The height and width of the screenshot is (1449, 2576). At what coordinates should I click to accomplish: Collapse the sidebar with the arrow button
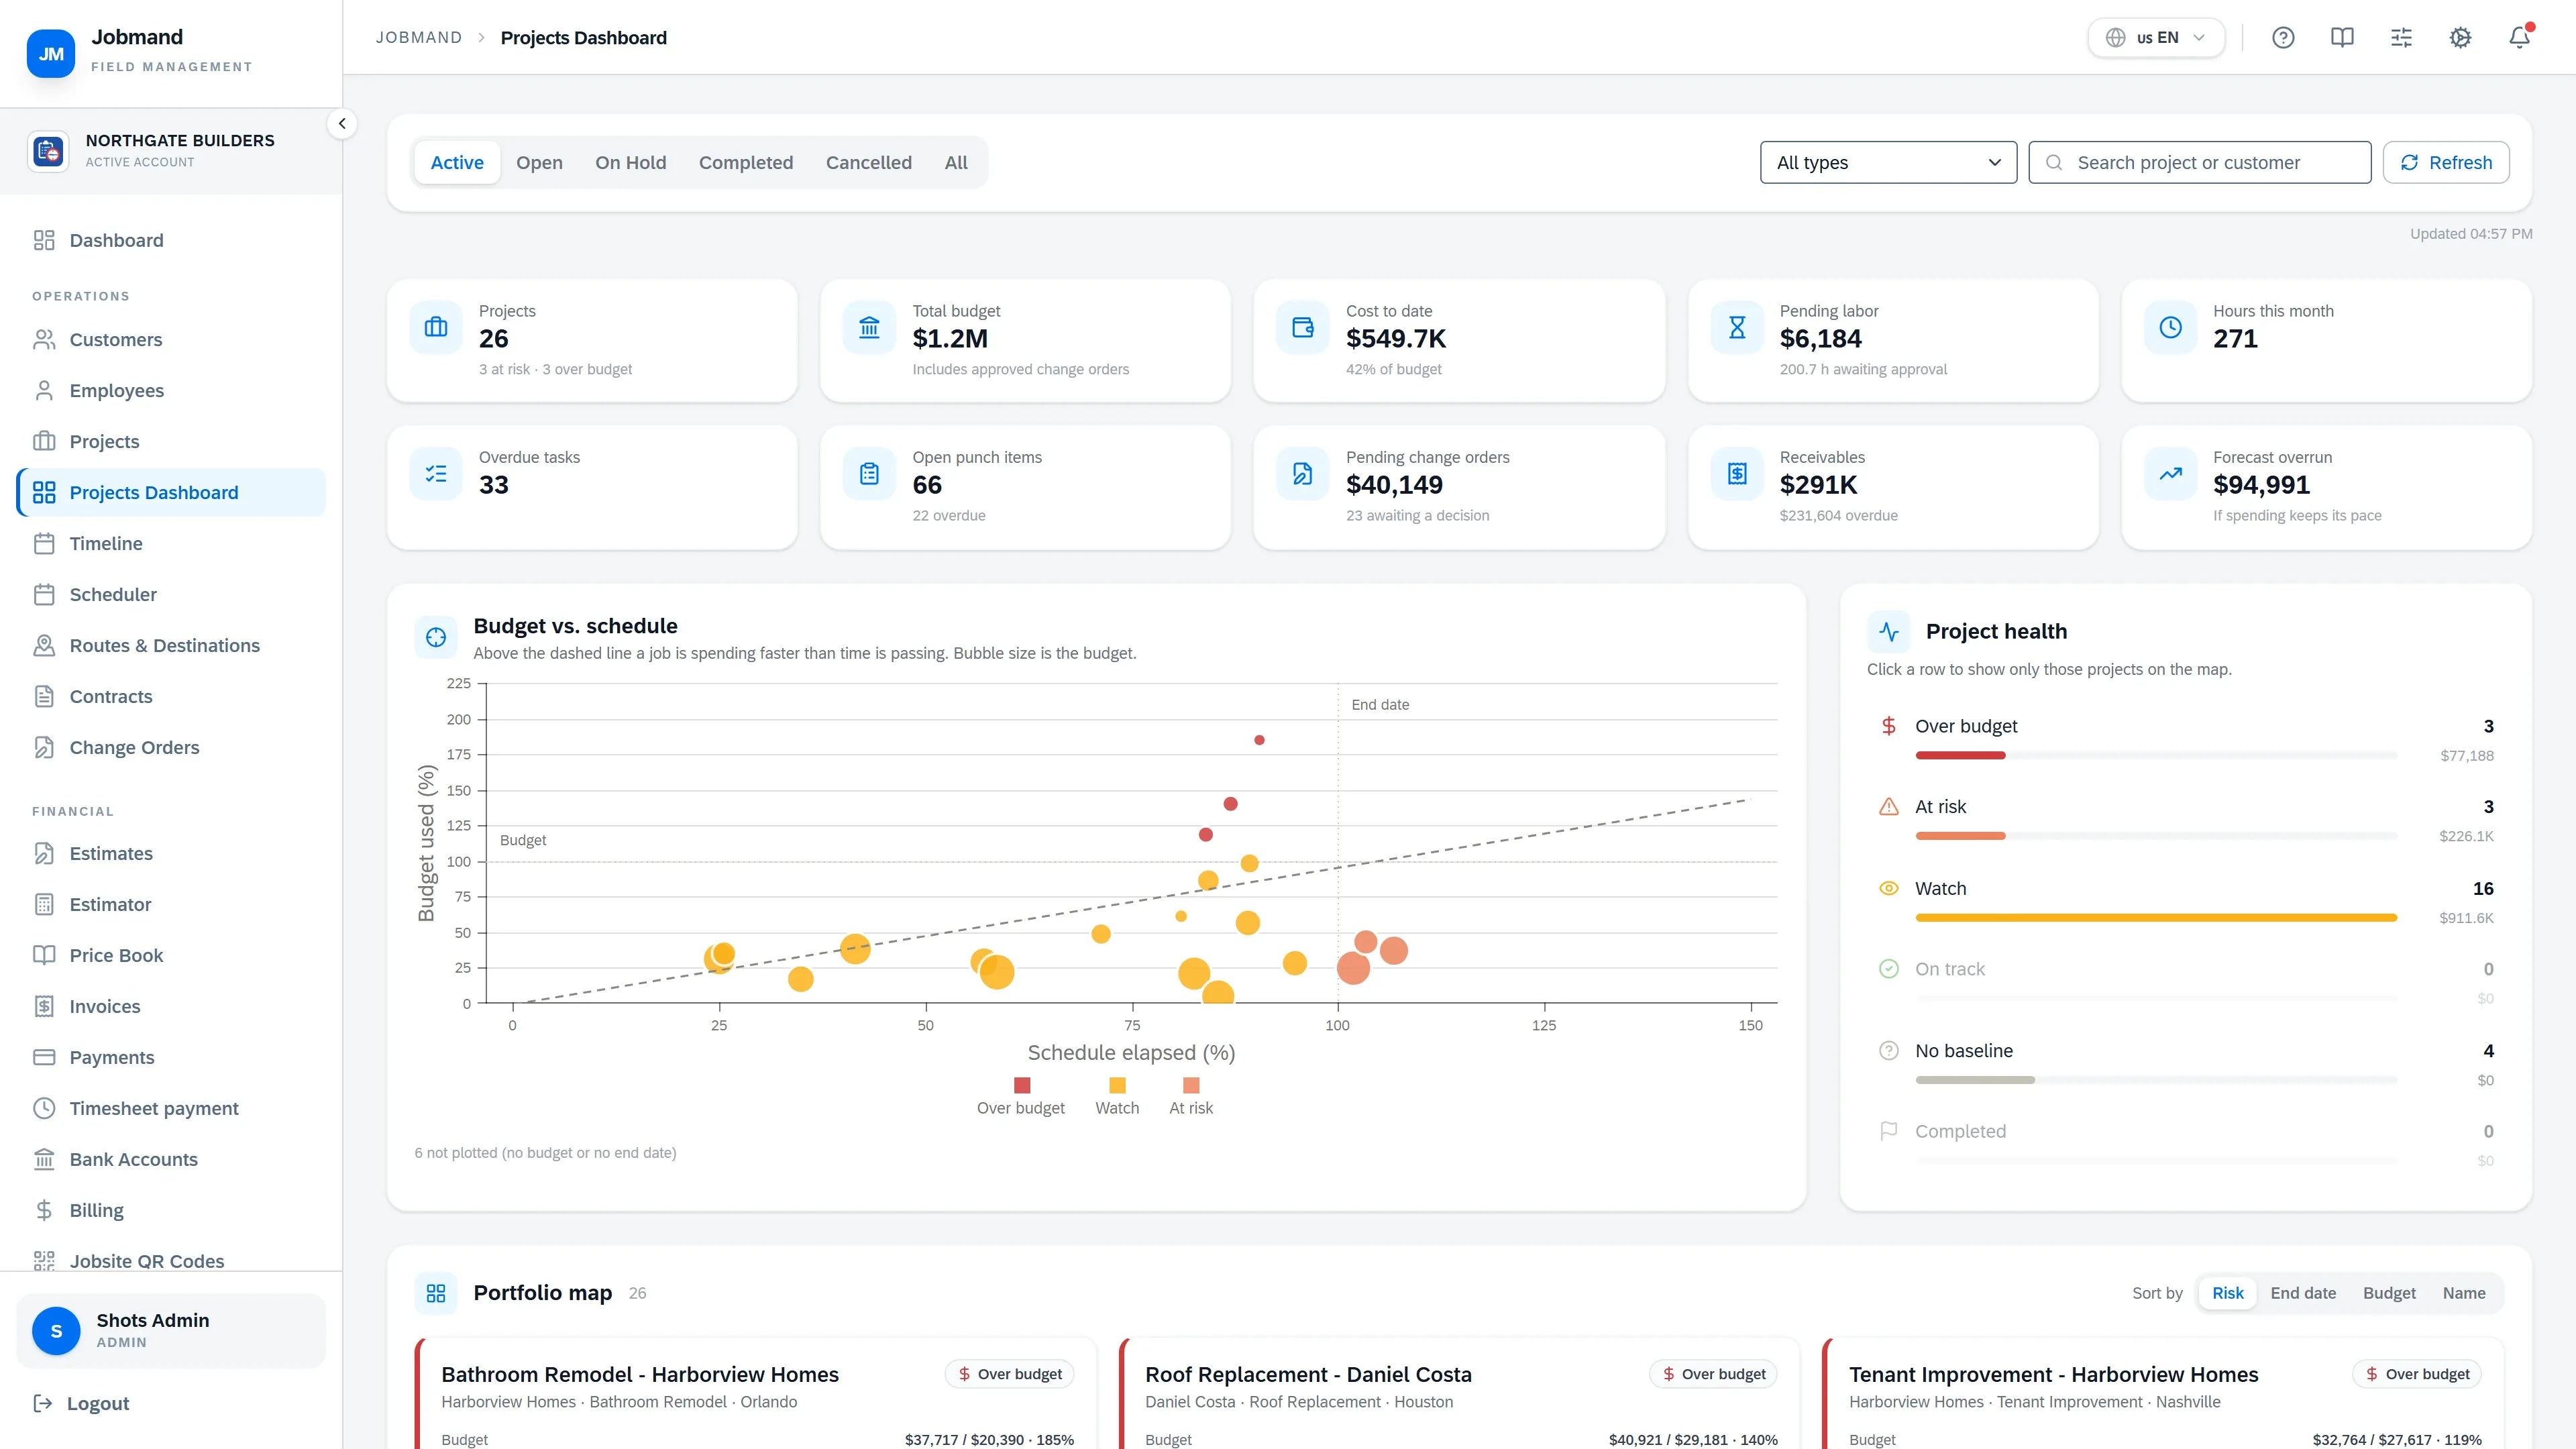click(x=342, y=124)
